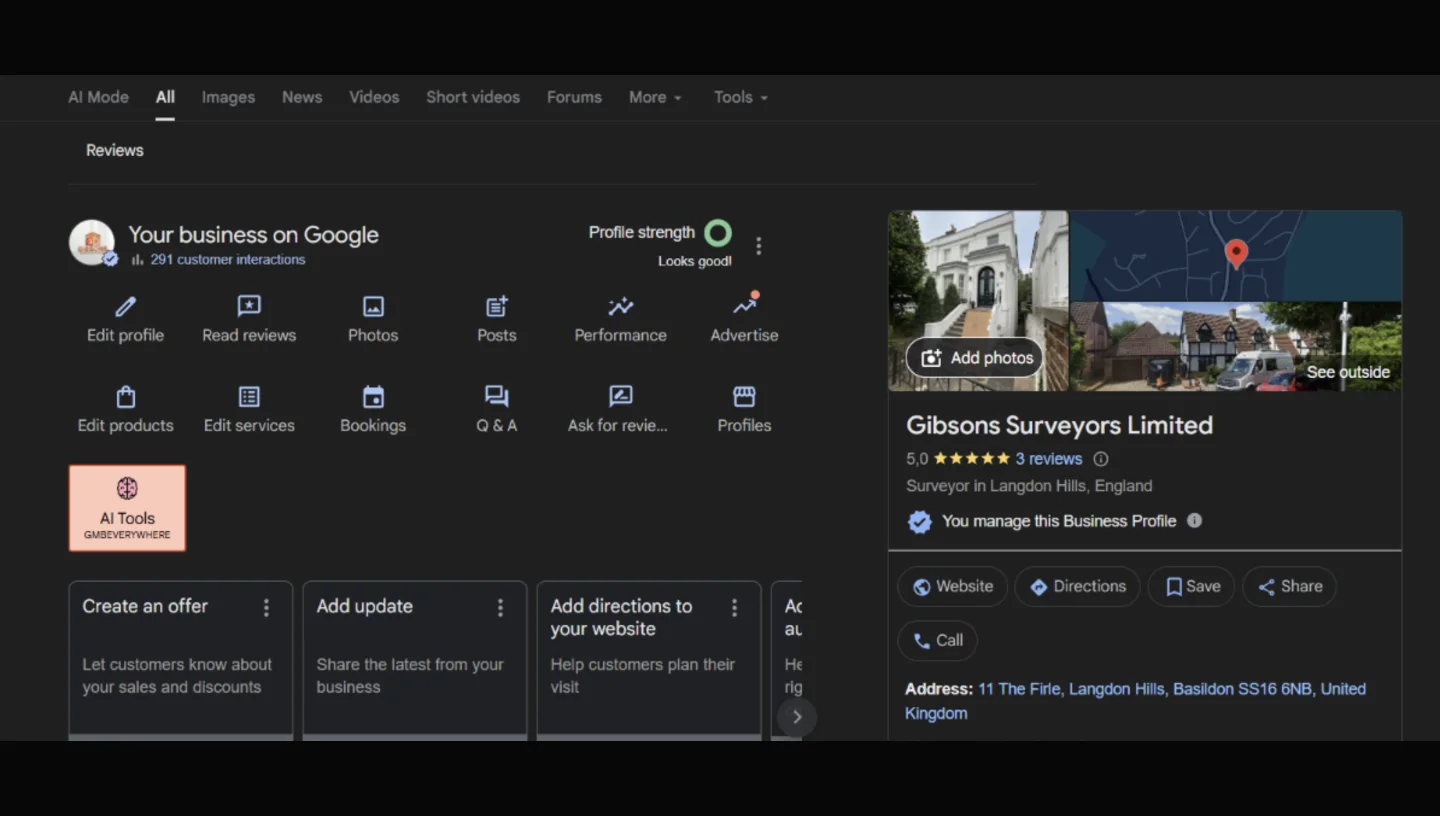1440x816 pixels.
Task: Click Your business on Google heading
Action: click(x=253, y=235)
